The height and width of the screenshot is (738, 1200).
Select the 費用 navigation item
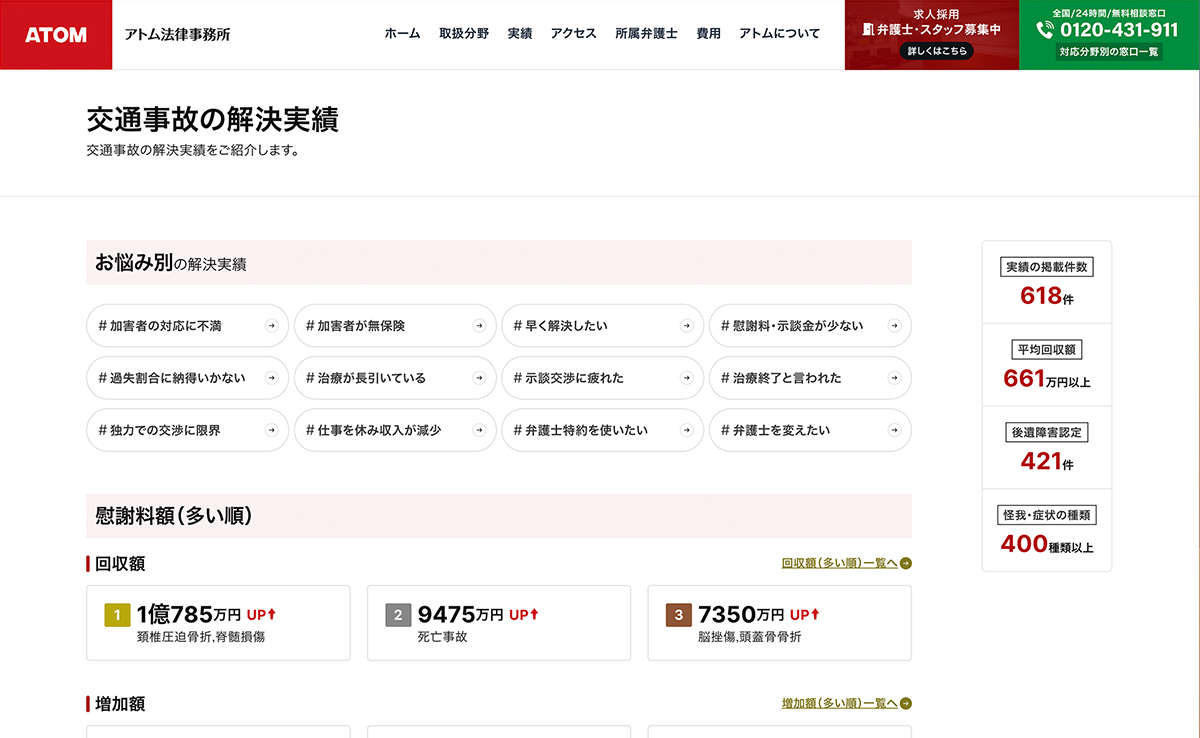click(708, 34)
